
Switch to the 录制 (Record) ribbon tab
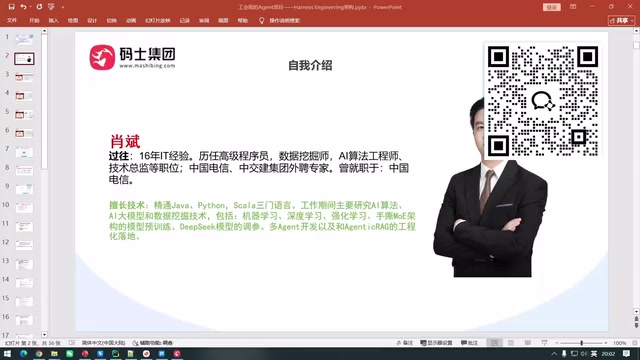point(184,20)
